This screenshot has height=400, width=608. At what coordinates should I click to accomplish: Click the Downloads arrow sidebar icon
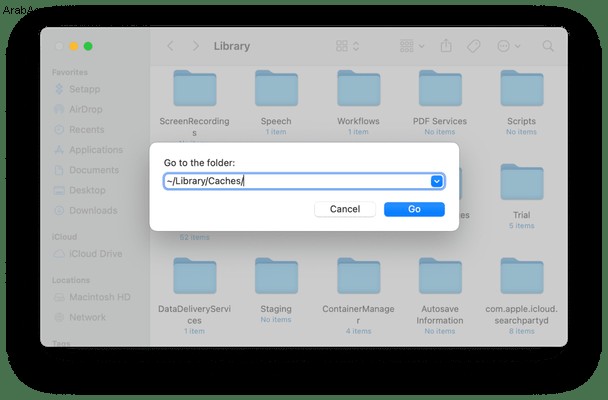59,210
